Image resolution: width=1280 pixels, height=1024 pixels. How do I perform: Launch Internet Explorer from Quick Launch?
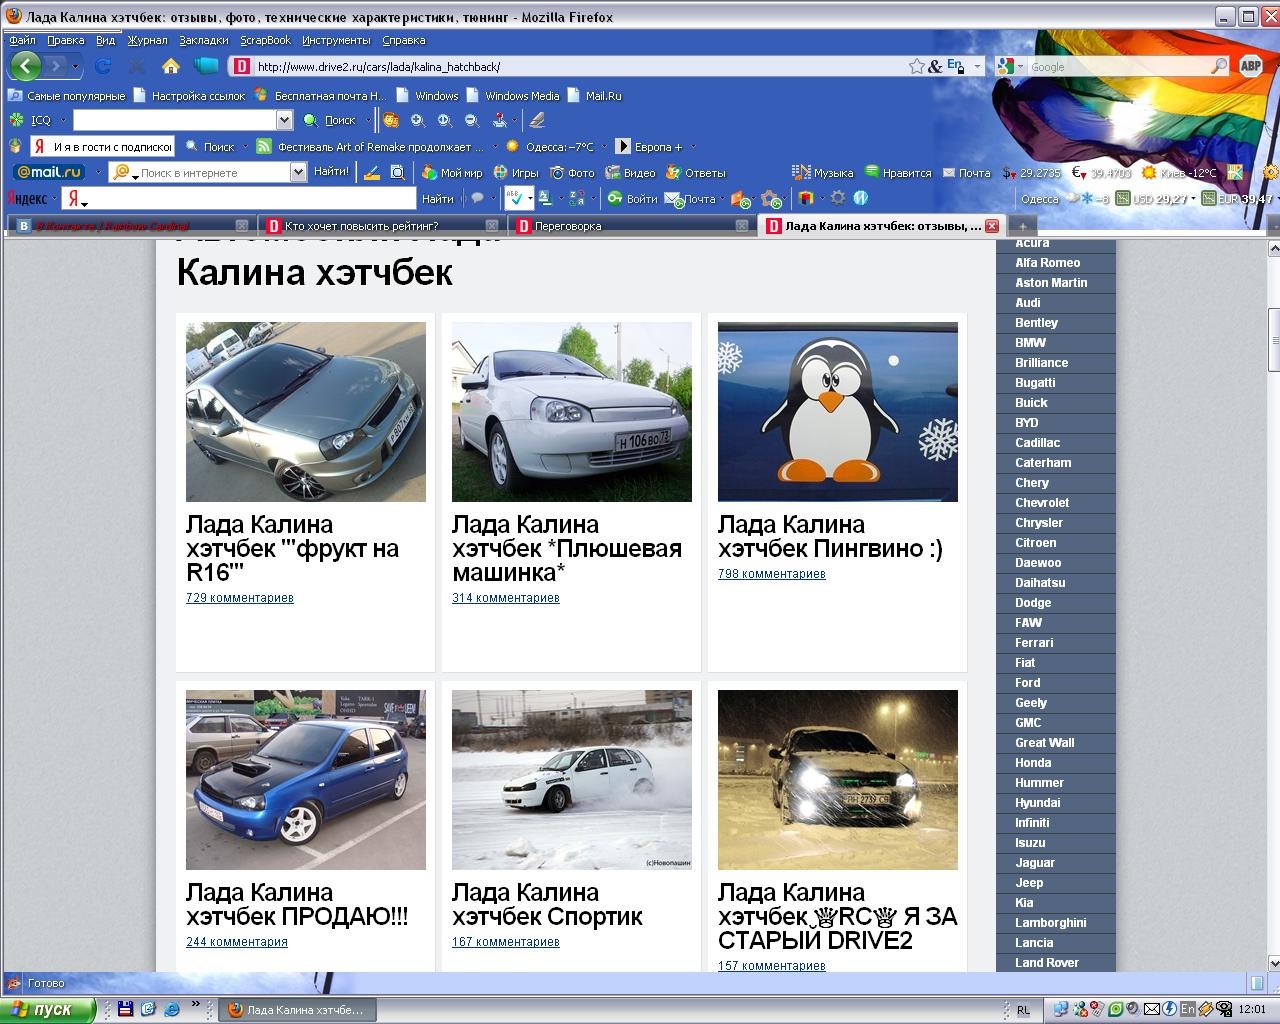[171, 1009]
